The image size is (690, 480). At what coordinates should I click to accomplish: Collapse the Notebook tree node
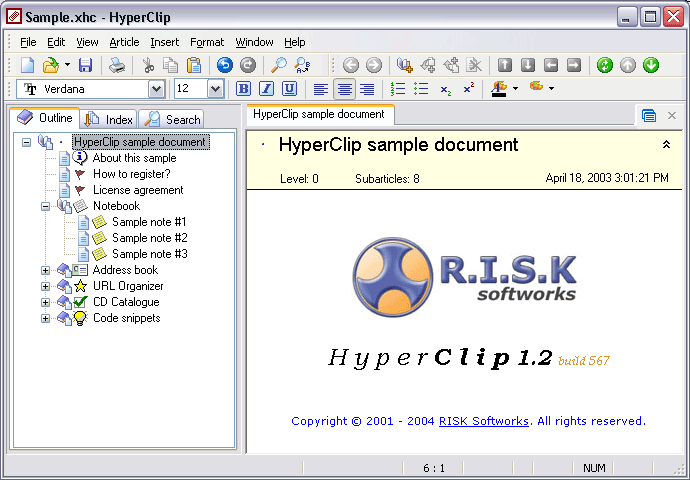(x=45, y=206)
